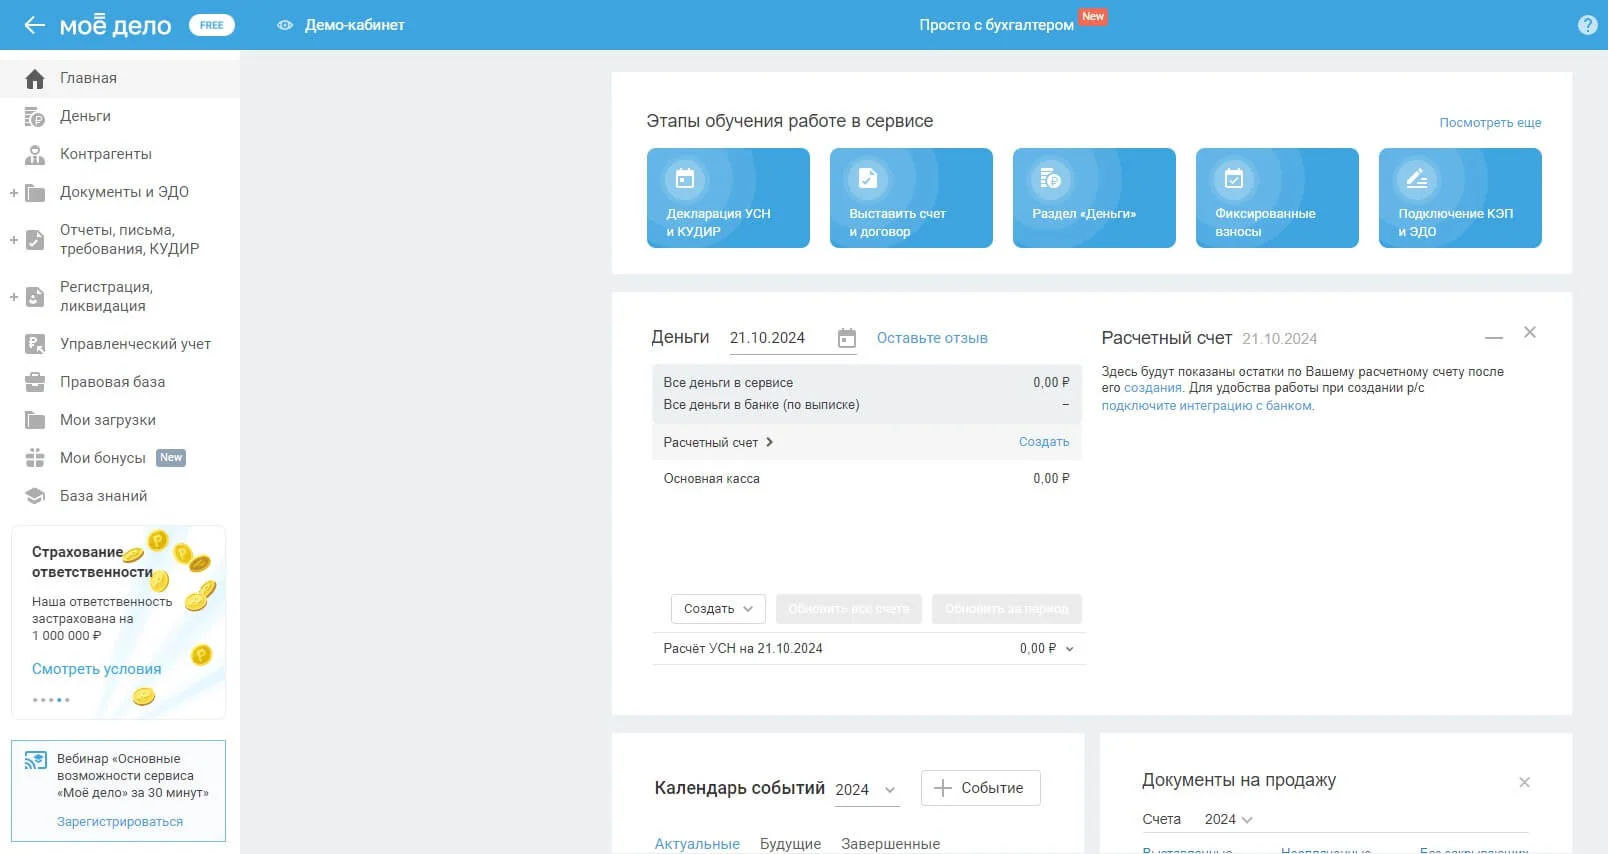Open Контрагенты from the sidebar
The width and height of the screenshot is (1608, 854).
point(105,154)
